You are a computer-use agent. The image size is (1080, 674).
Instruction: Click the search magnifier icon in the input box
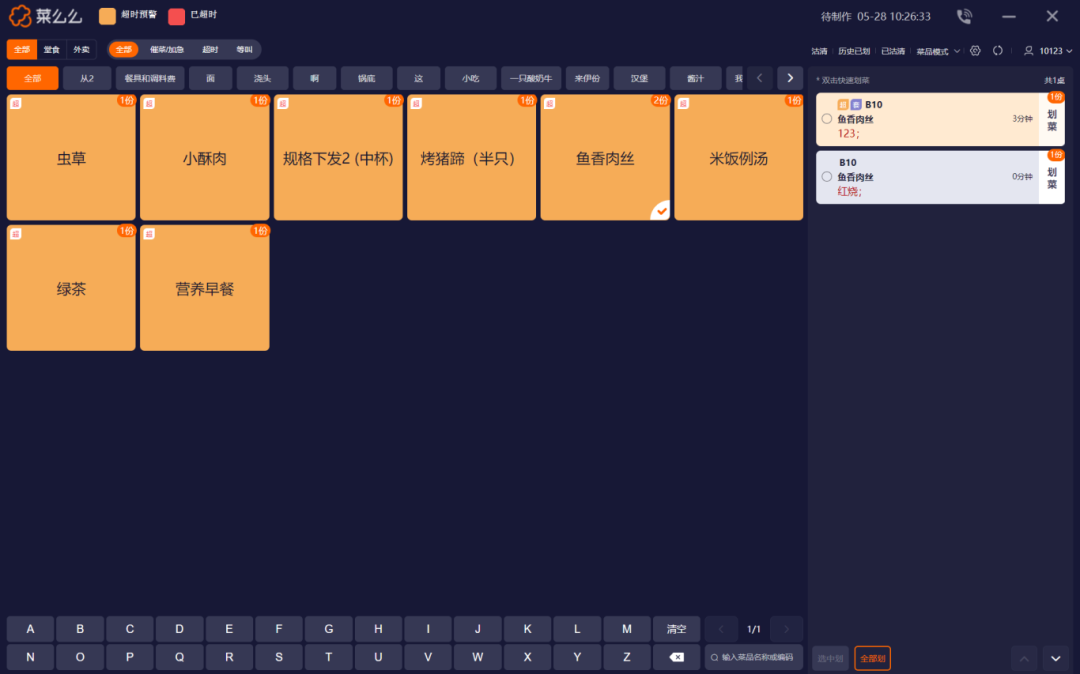pyautogui.click(x=714, y=657)
